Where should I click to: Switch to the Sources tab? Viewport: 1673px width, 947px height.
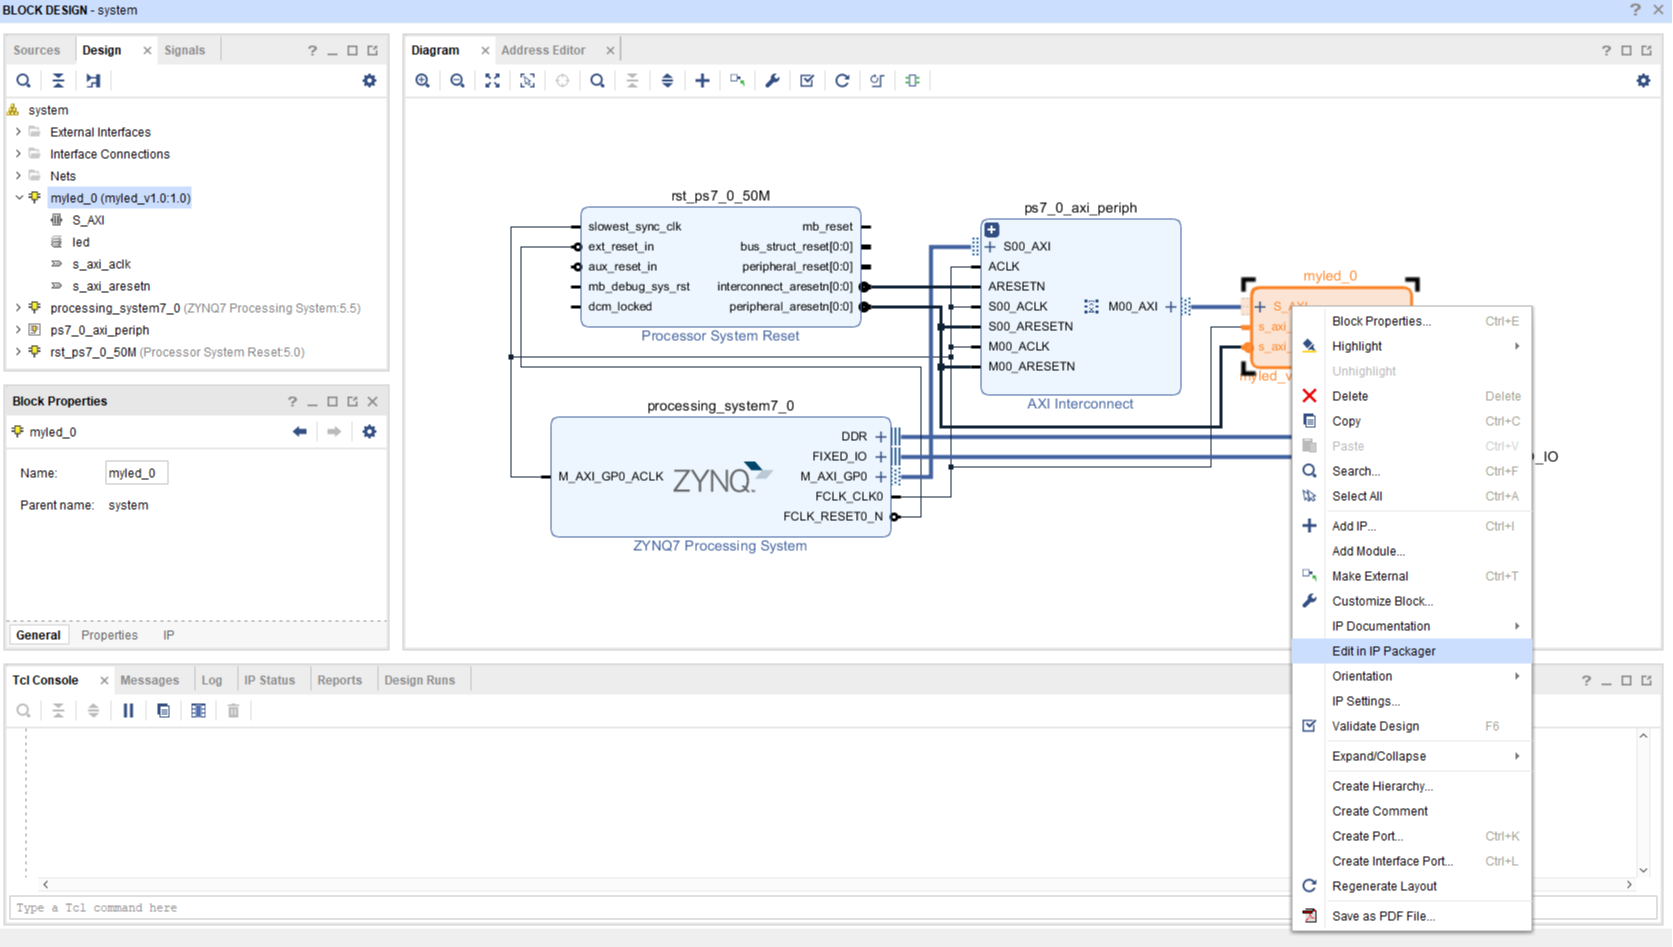tap(37, 50)
